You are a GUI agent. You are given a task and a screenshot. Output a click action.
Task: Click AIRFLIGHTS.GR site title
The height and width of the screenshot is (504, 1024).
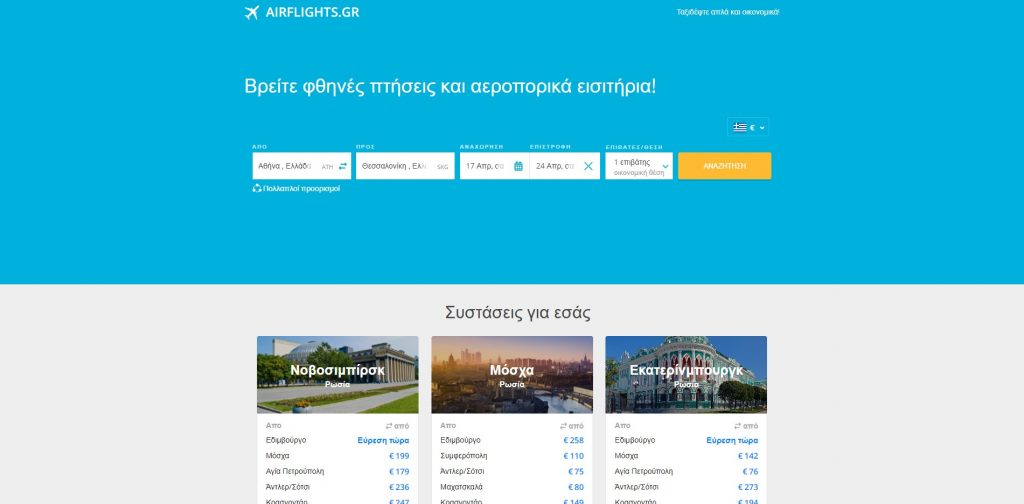pyautogui.click(x=312, y=12)
